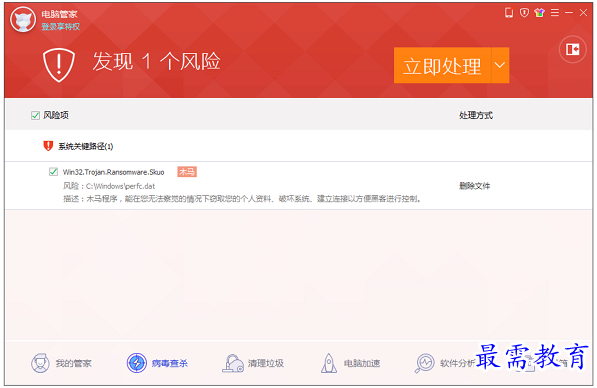Click the 处理方式 column header
This screenshot has width=597, height=388.
(x=476, y=115)
